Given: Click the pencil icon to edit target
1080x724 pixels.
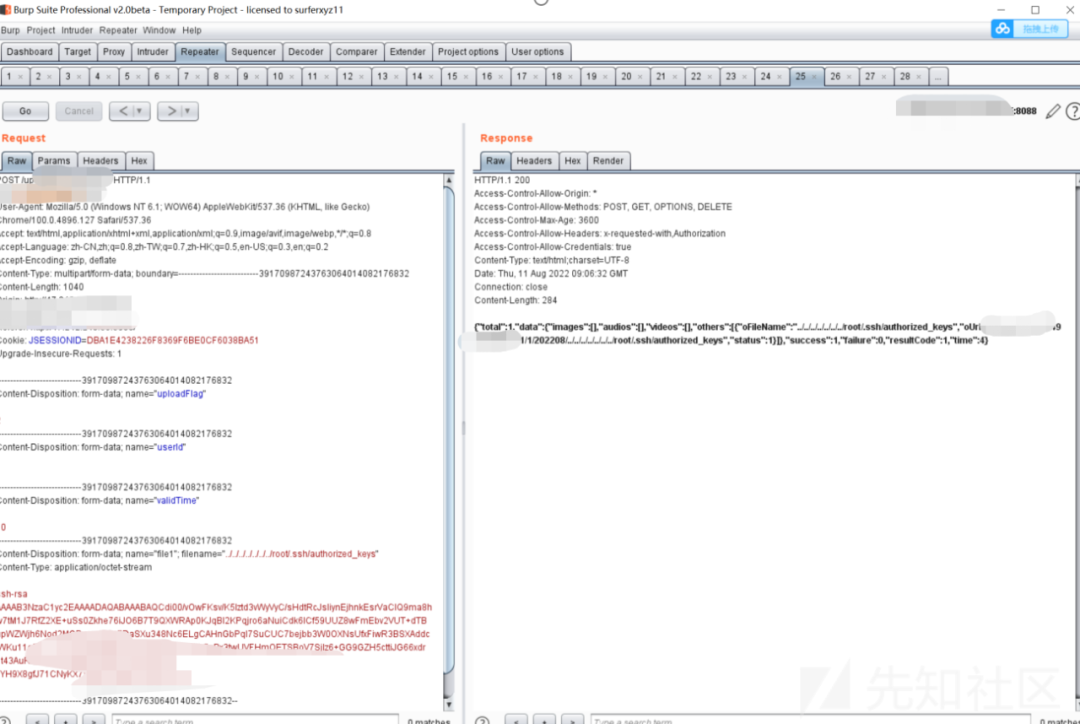Looking at the screenshot, I should coord(1052,112).
